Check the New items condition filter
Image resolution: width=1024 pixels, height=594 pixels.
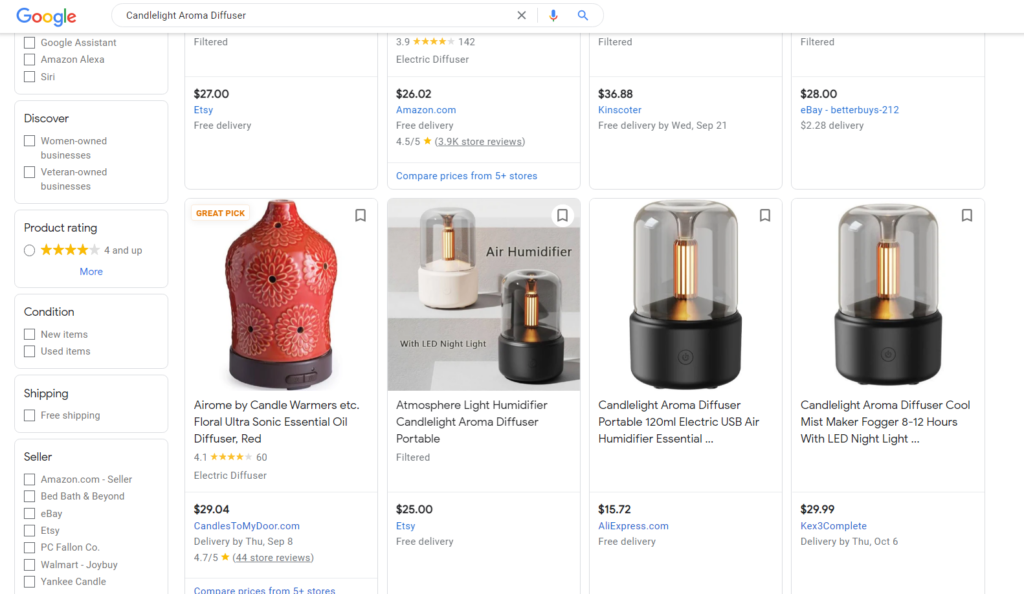(x=29, y=334)
